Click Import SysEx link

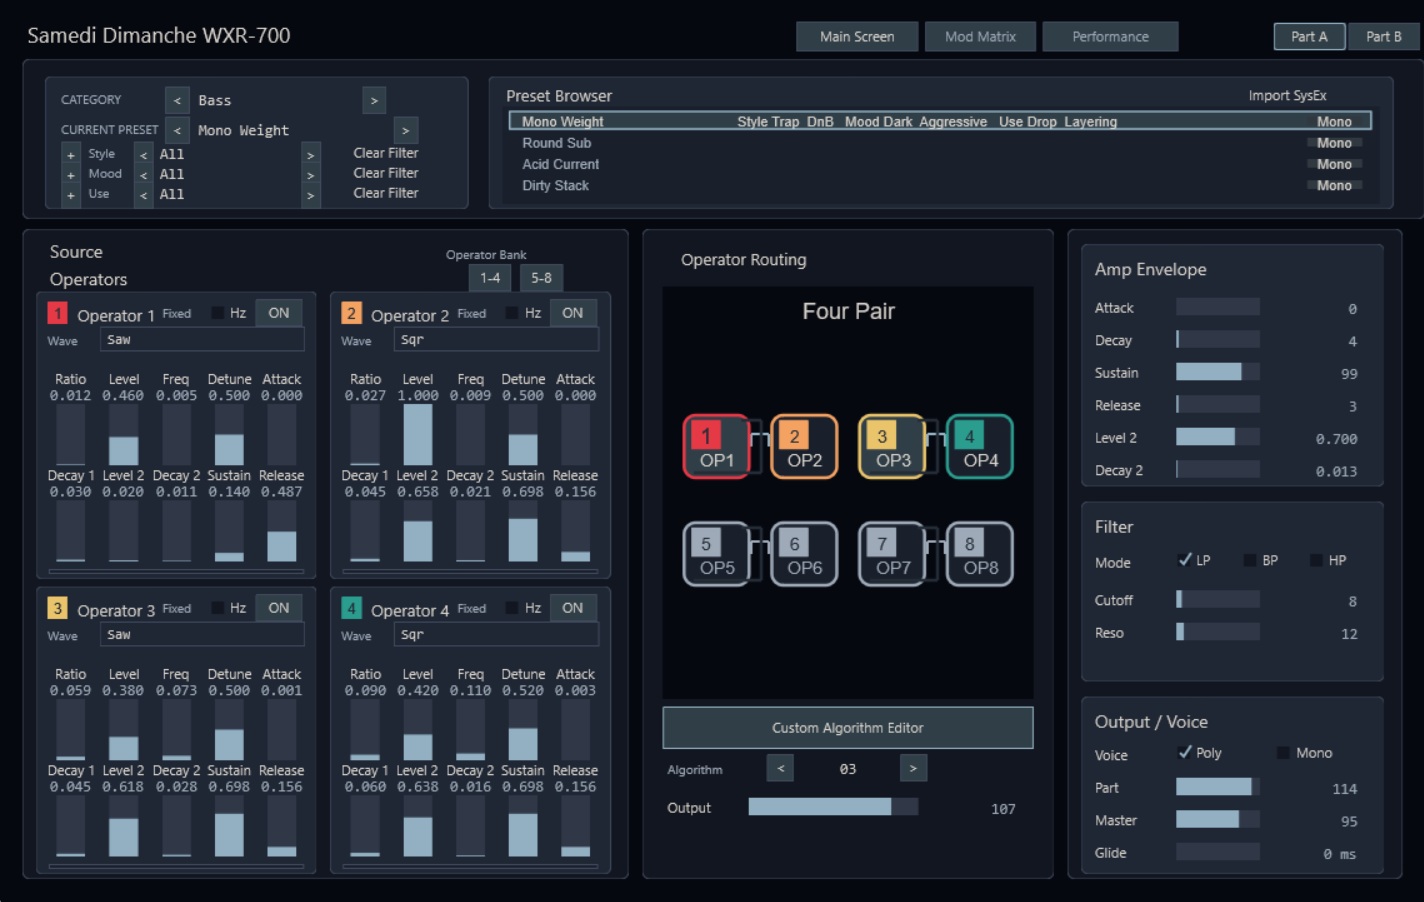pyautogui.click(x=1287, y=96)
